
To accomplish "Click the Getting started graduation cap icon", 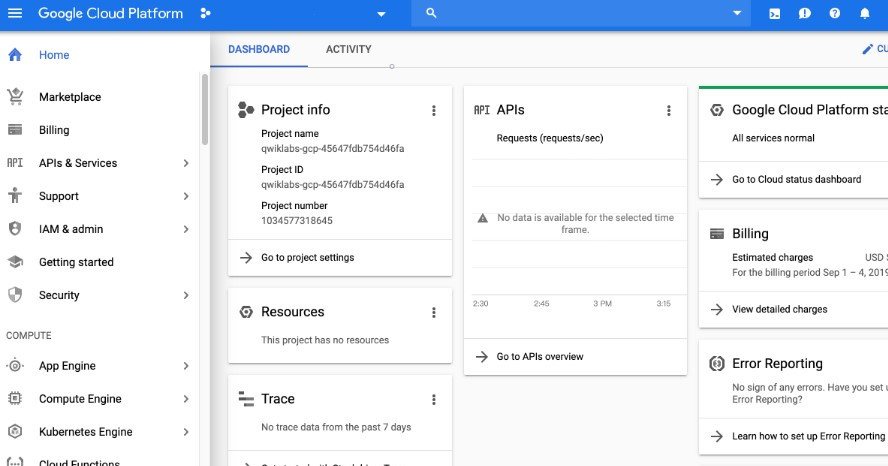I will point(15,262).
